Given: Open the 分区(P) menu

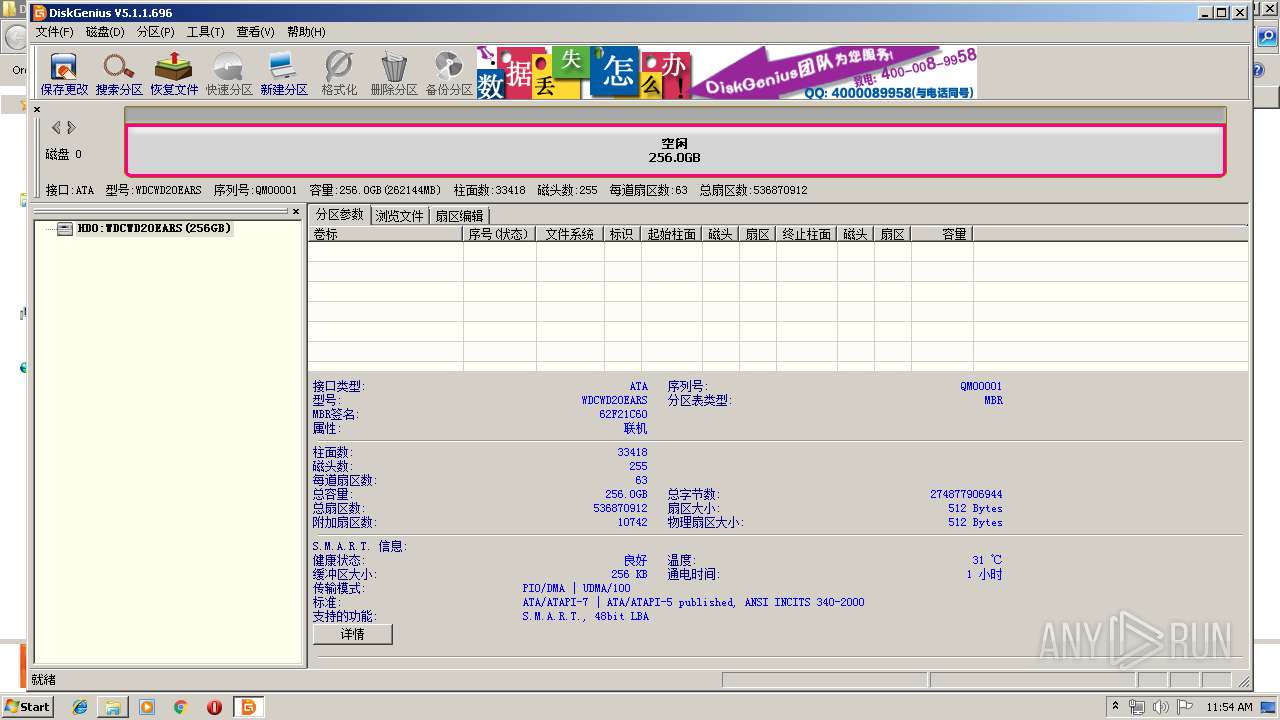Looking at the screenshot, I should tap(155, 32).
